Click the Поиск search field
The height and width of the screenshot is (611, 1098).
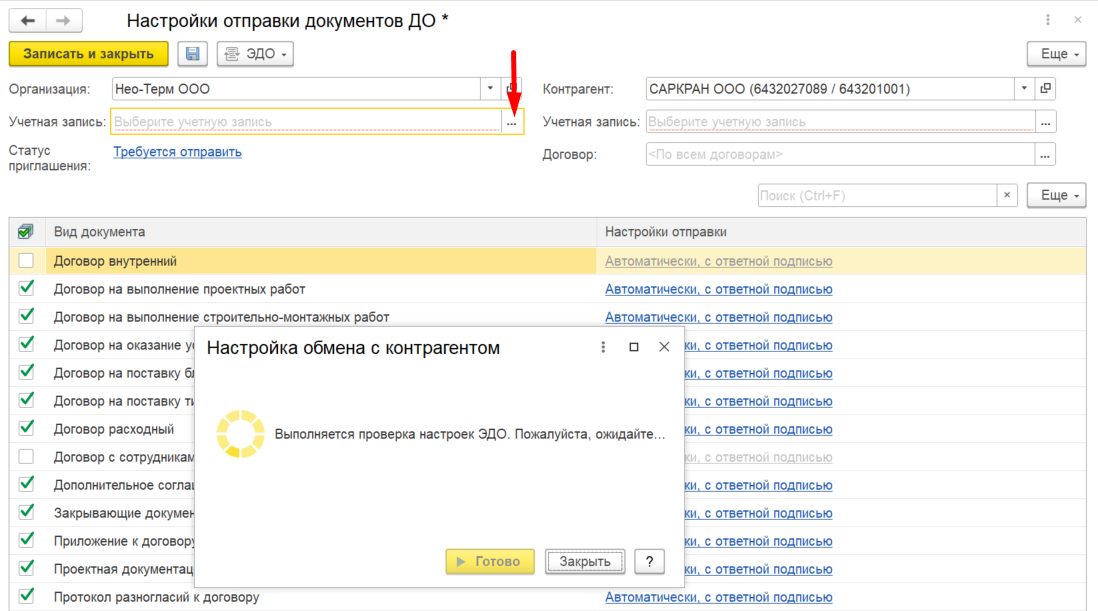(877, 196)
